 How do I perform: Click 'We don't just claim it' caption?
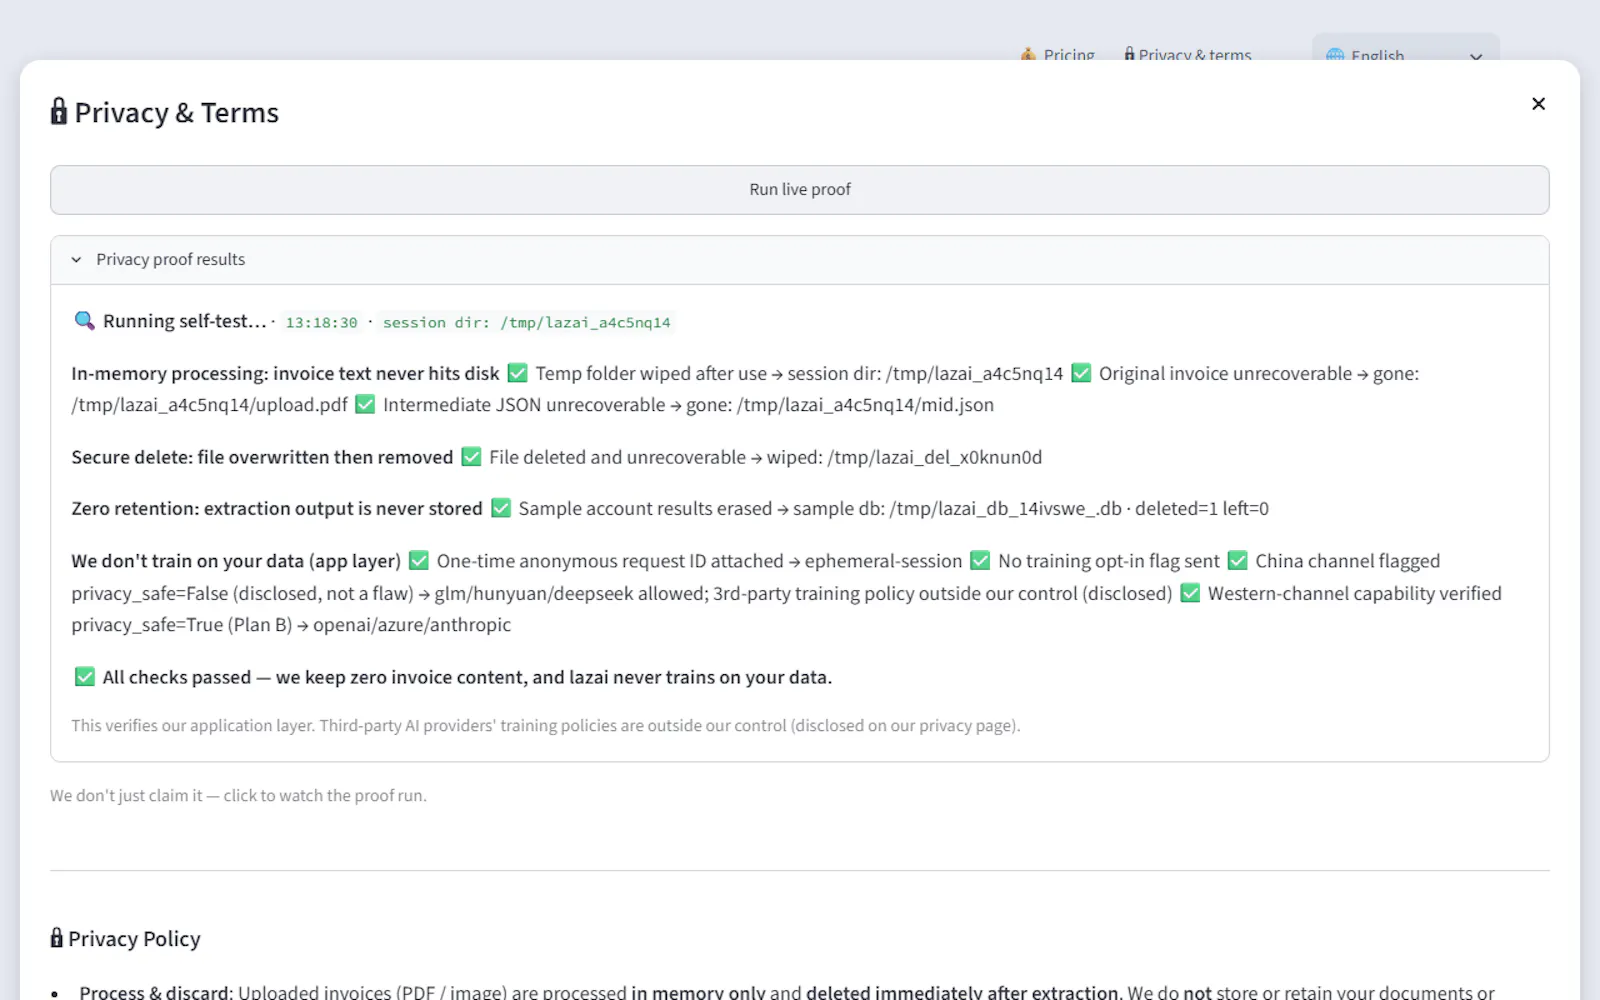point(238,796)
